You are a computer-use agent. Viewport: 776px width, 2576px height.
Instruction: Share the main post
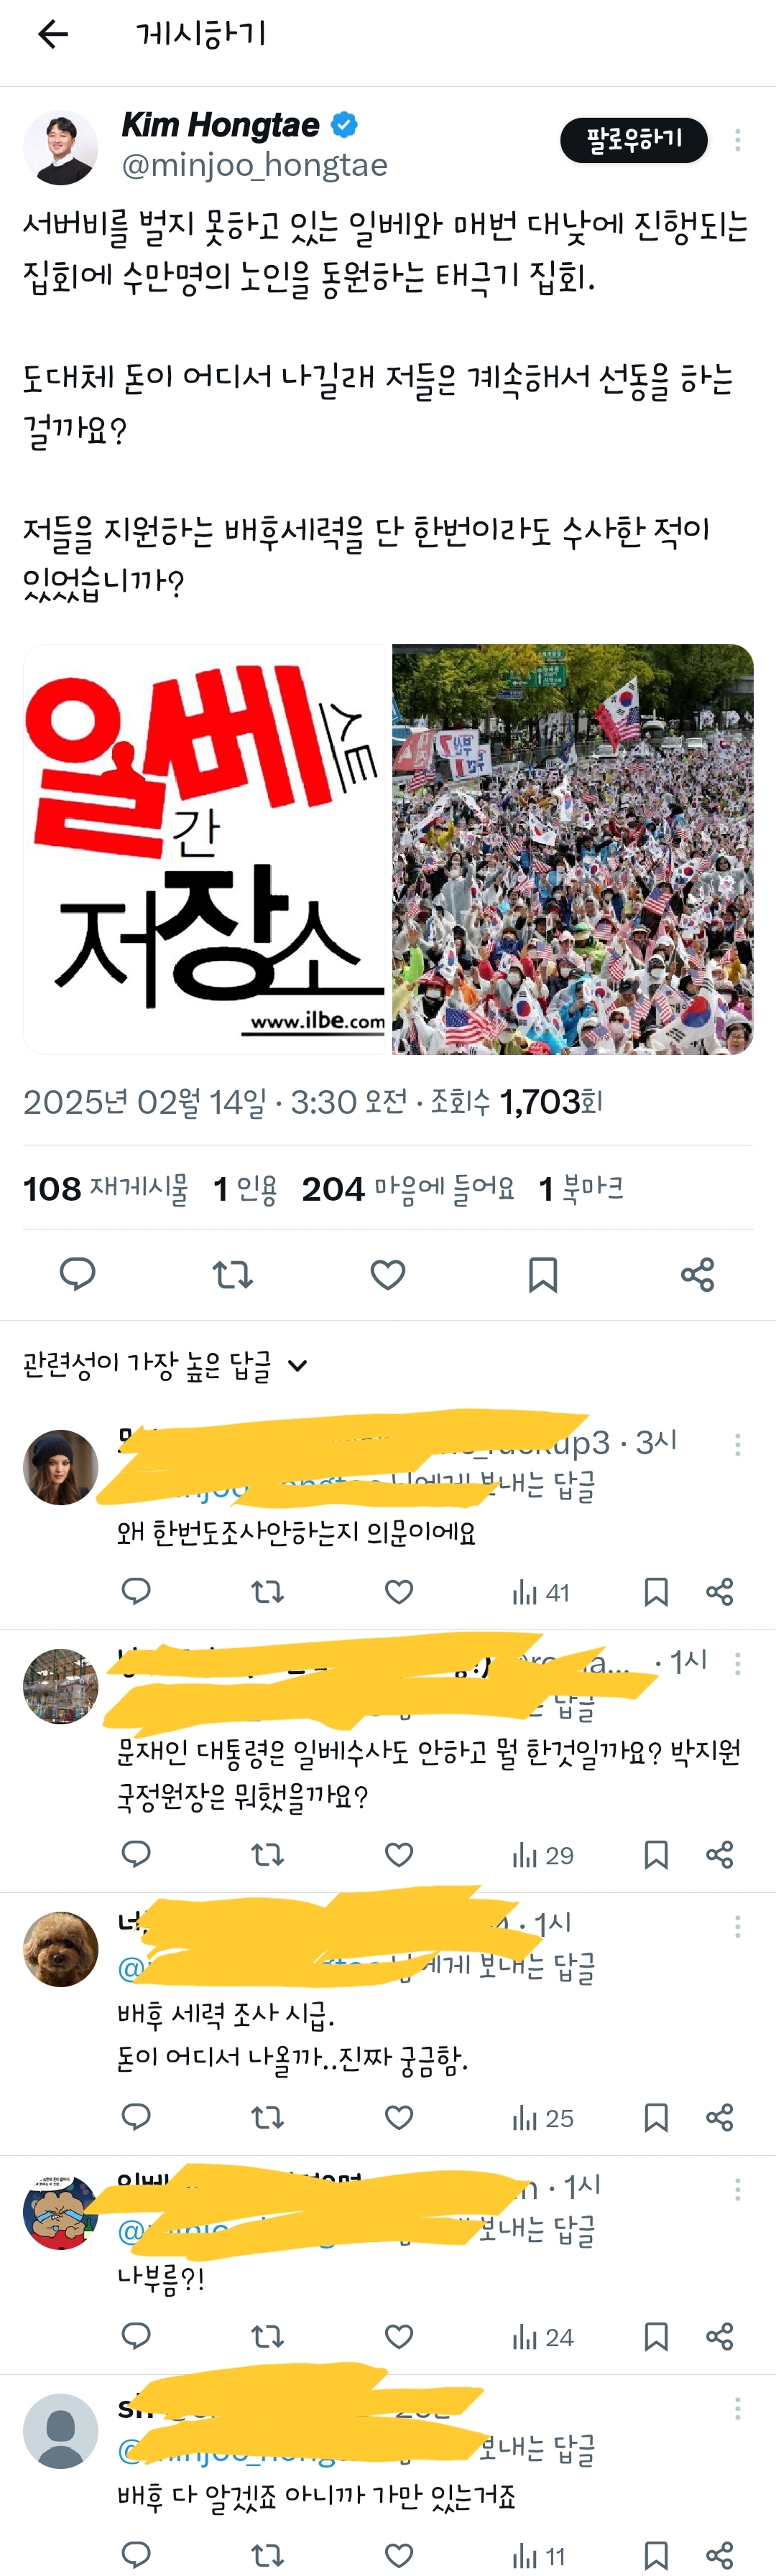point(697,1274)
